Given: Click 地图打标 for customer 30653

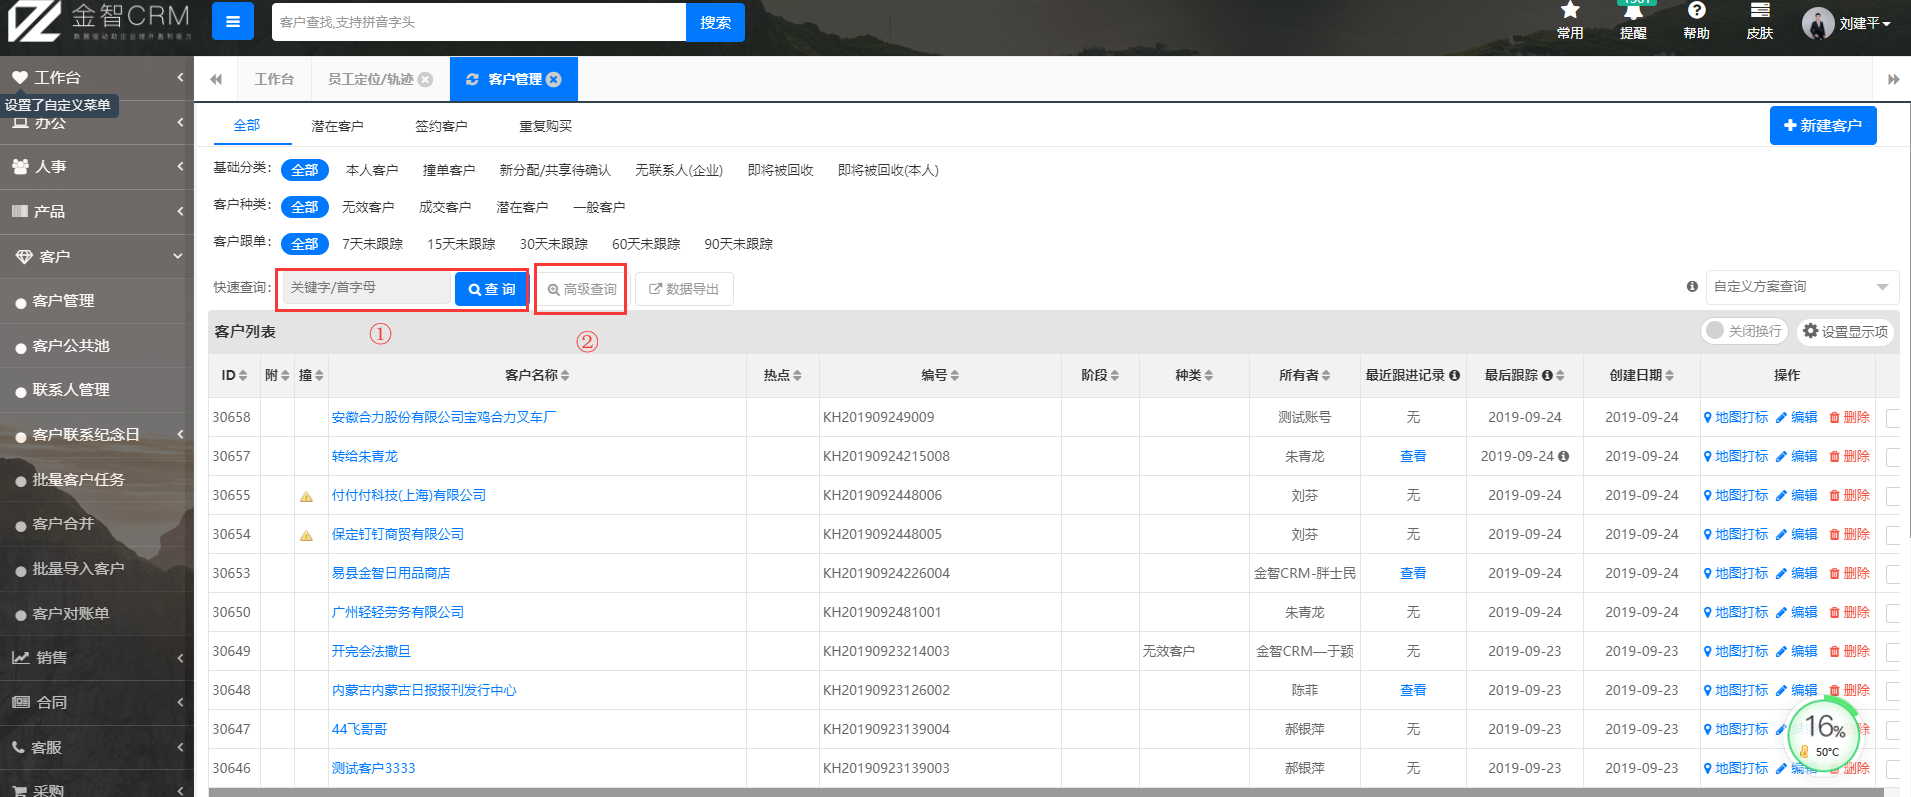Looking at the screenshot, I should point(1735,573).
